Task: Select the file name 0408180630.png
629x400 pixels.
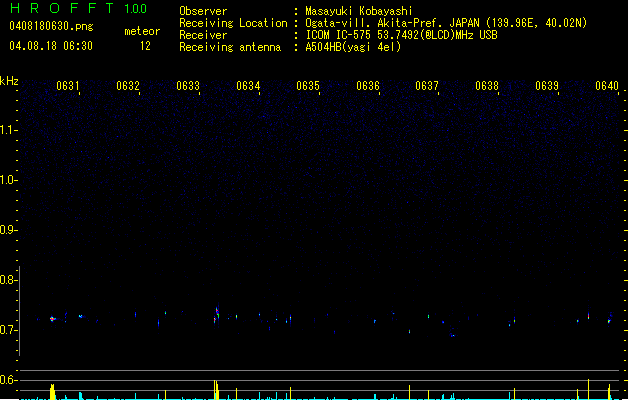Action: click(x=51, y=26)
